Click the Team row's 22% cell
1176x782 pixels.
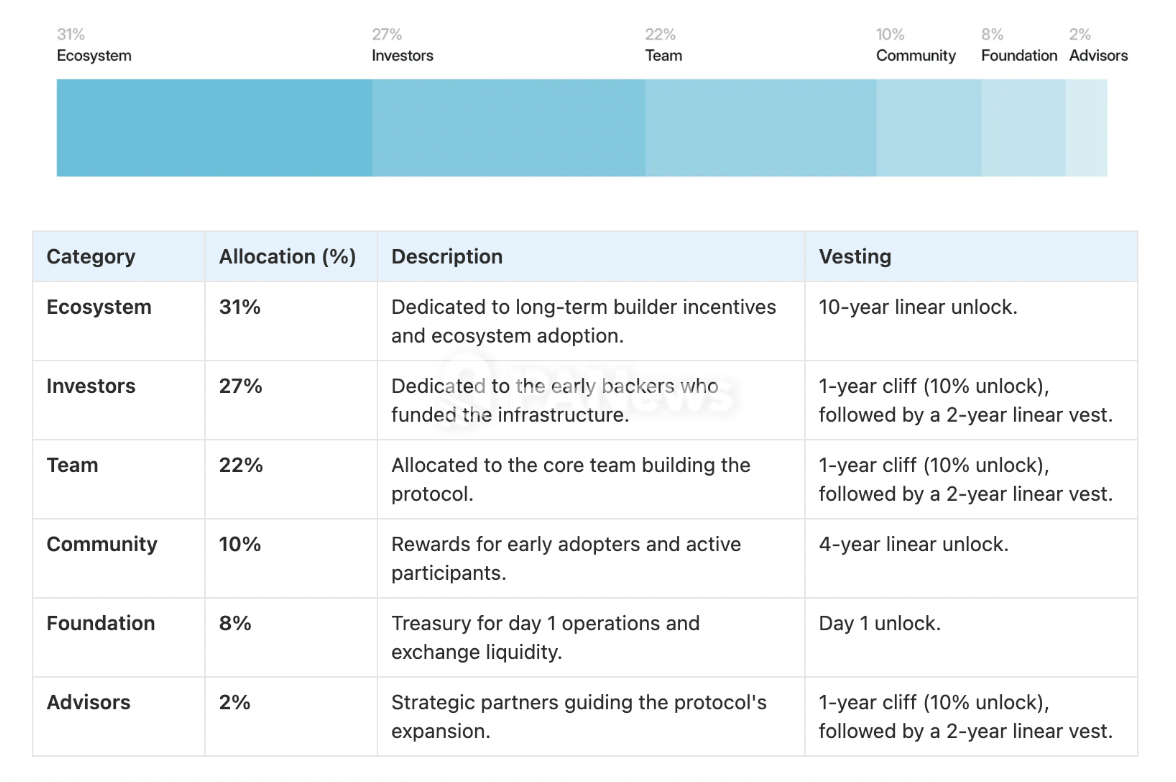pyautogui.click(x=241, y=466)
